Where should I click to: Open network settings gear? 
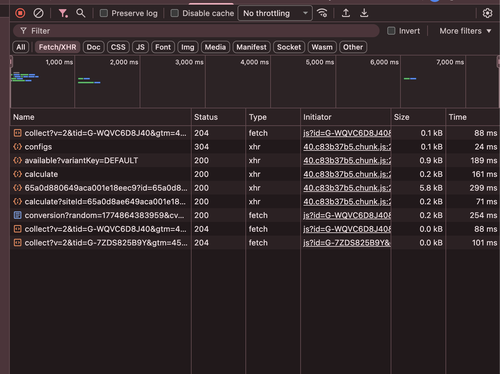487,13
